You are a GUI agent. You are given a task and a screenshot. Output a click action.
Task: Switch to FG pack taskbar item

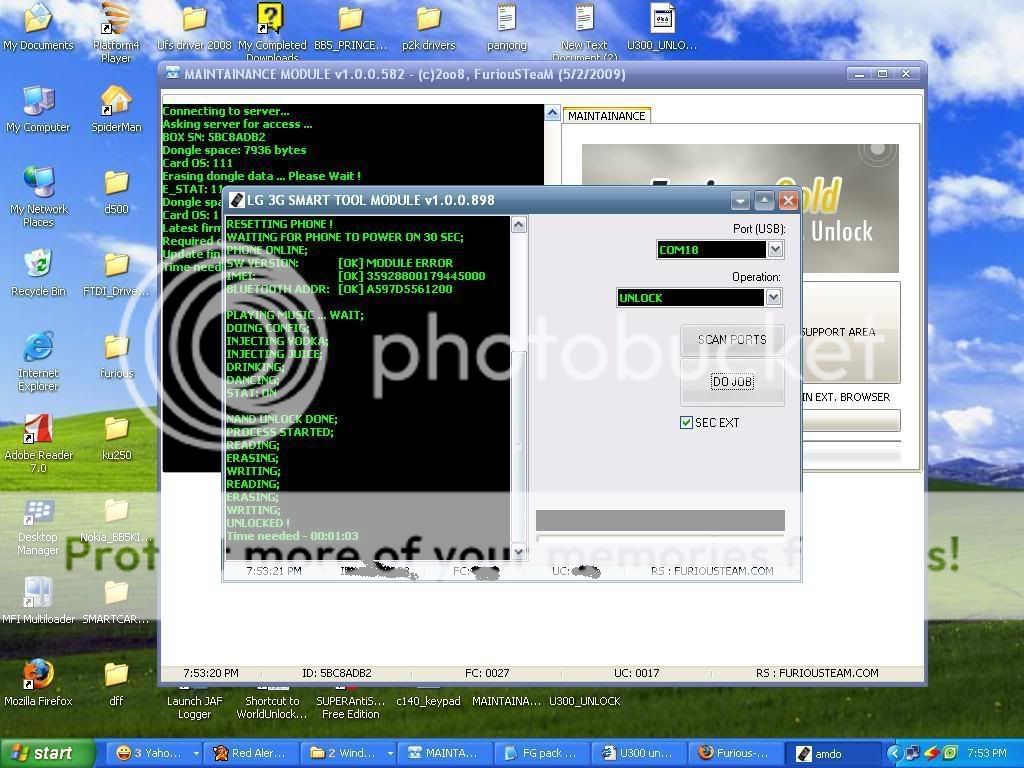click(543, 753)
